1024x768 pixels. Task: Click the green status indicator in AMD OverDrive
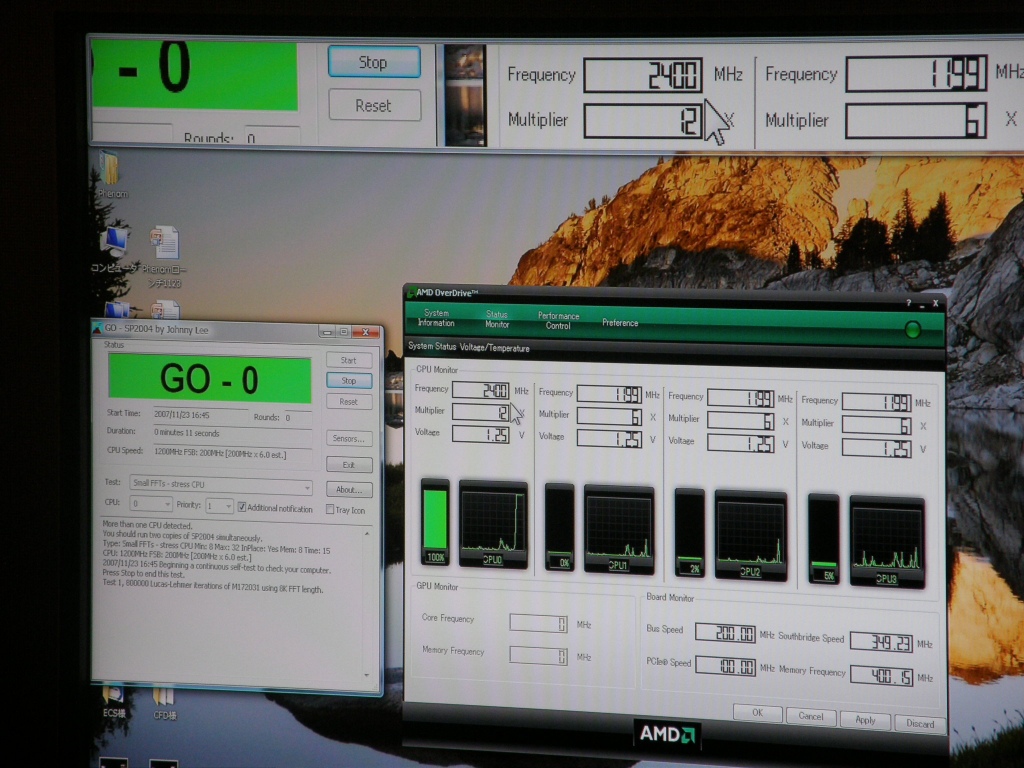(912, 329)
